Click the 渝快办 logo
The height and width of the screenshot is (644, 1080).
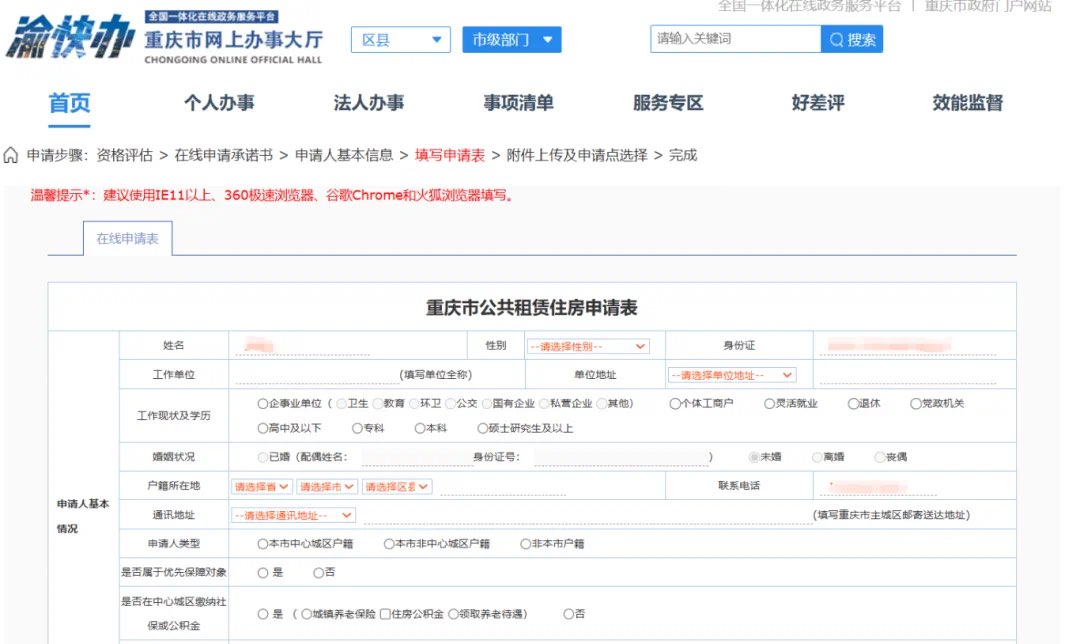pyautogui.click(x=69, y=37)
